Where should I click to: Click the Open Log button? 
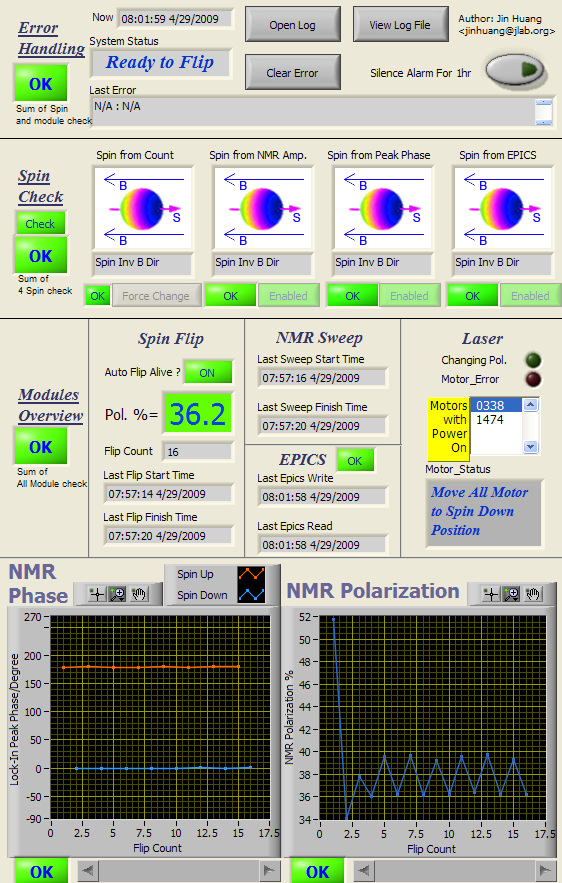coord(292,25)
